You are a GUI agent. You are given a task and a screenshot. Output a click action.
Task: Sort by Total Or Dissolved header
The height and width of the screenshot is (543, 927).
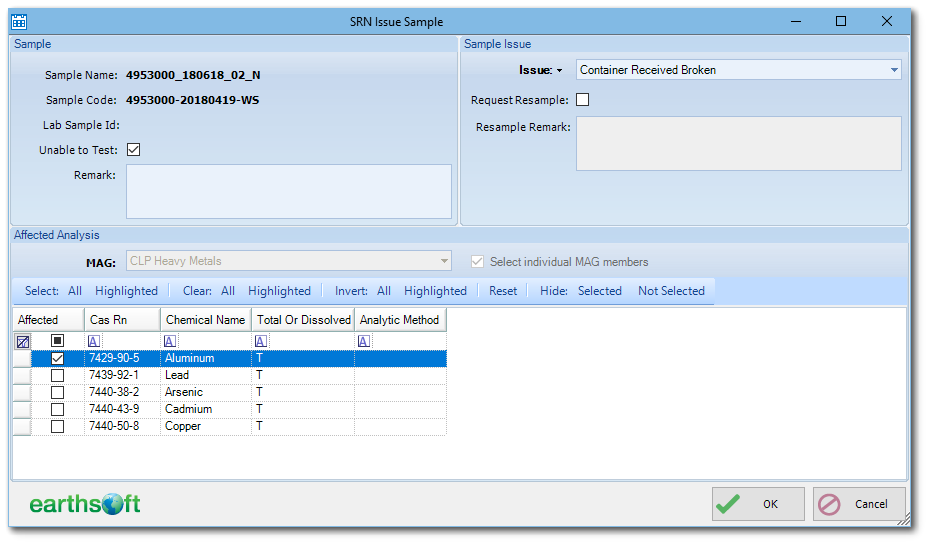303,319
